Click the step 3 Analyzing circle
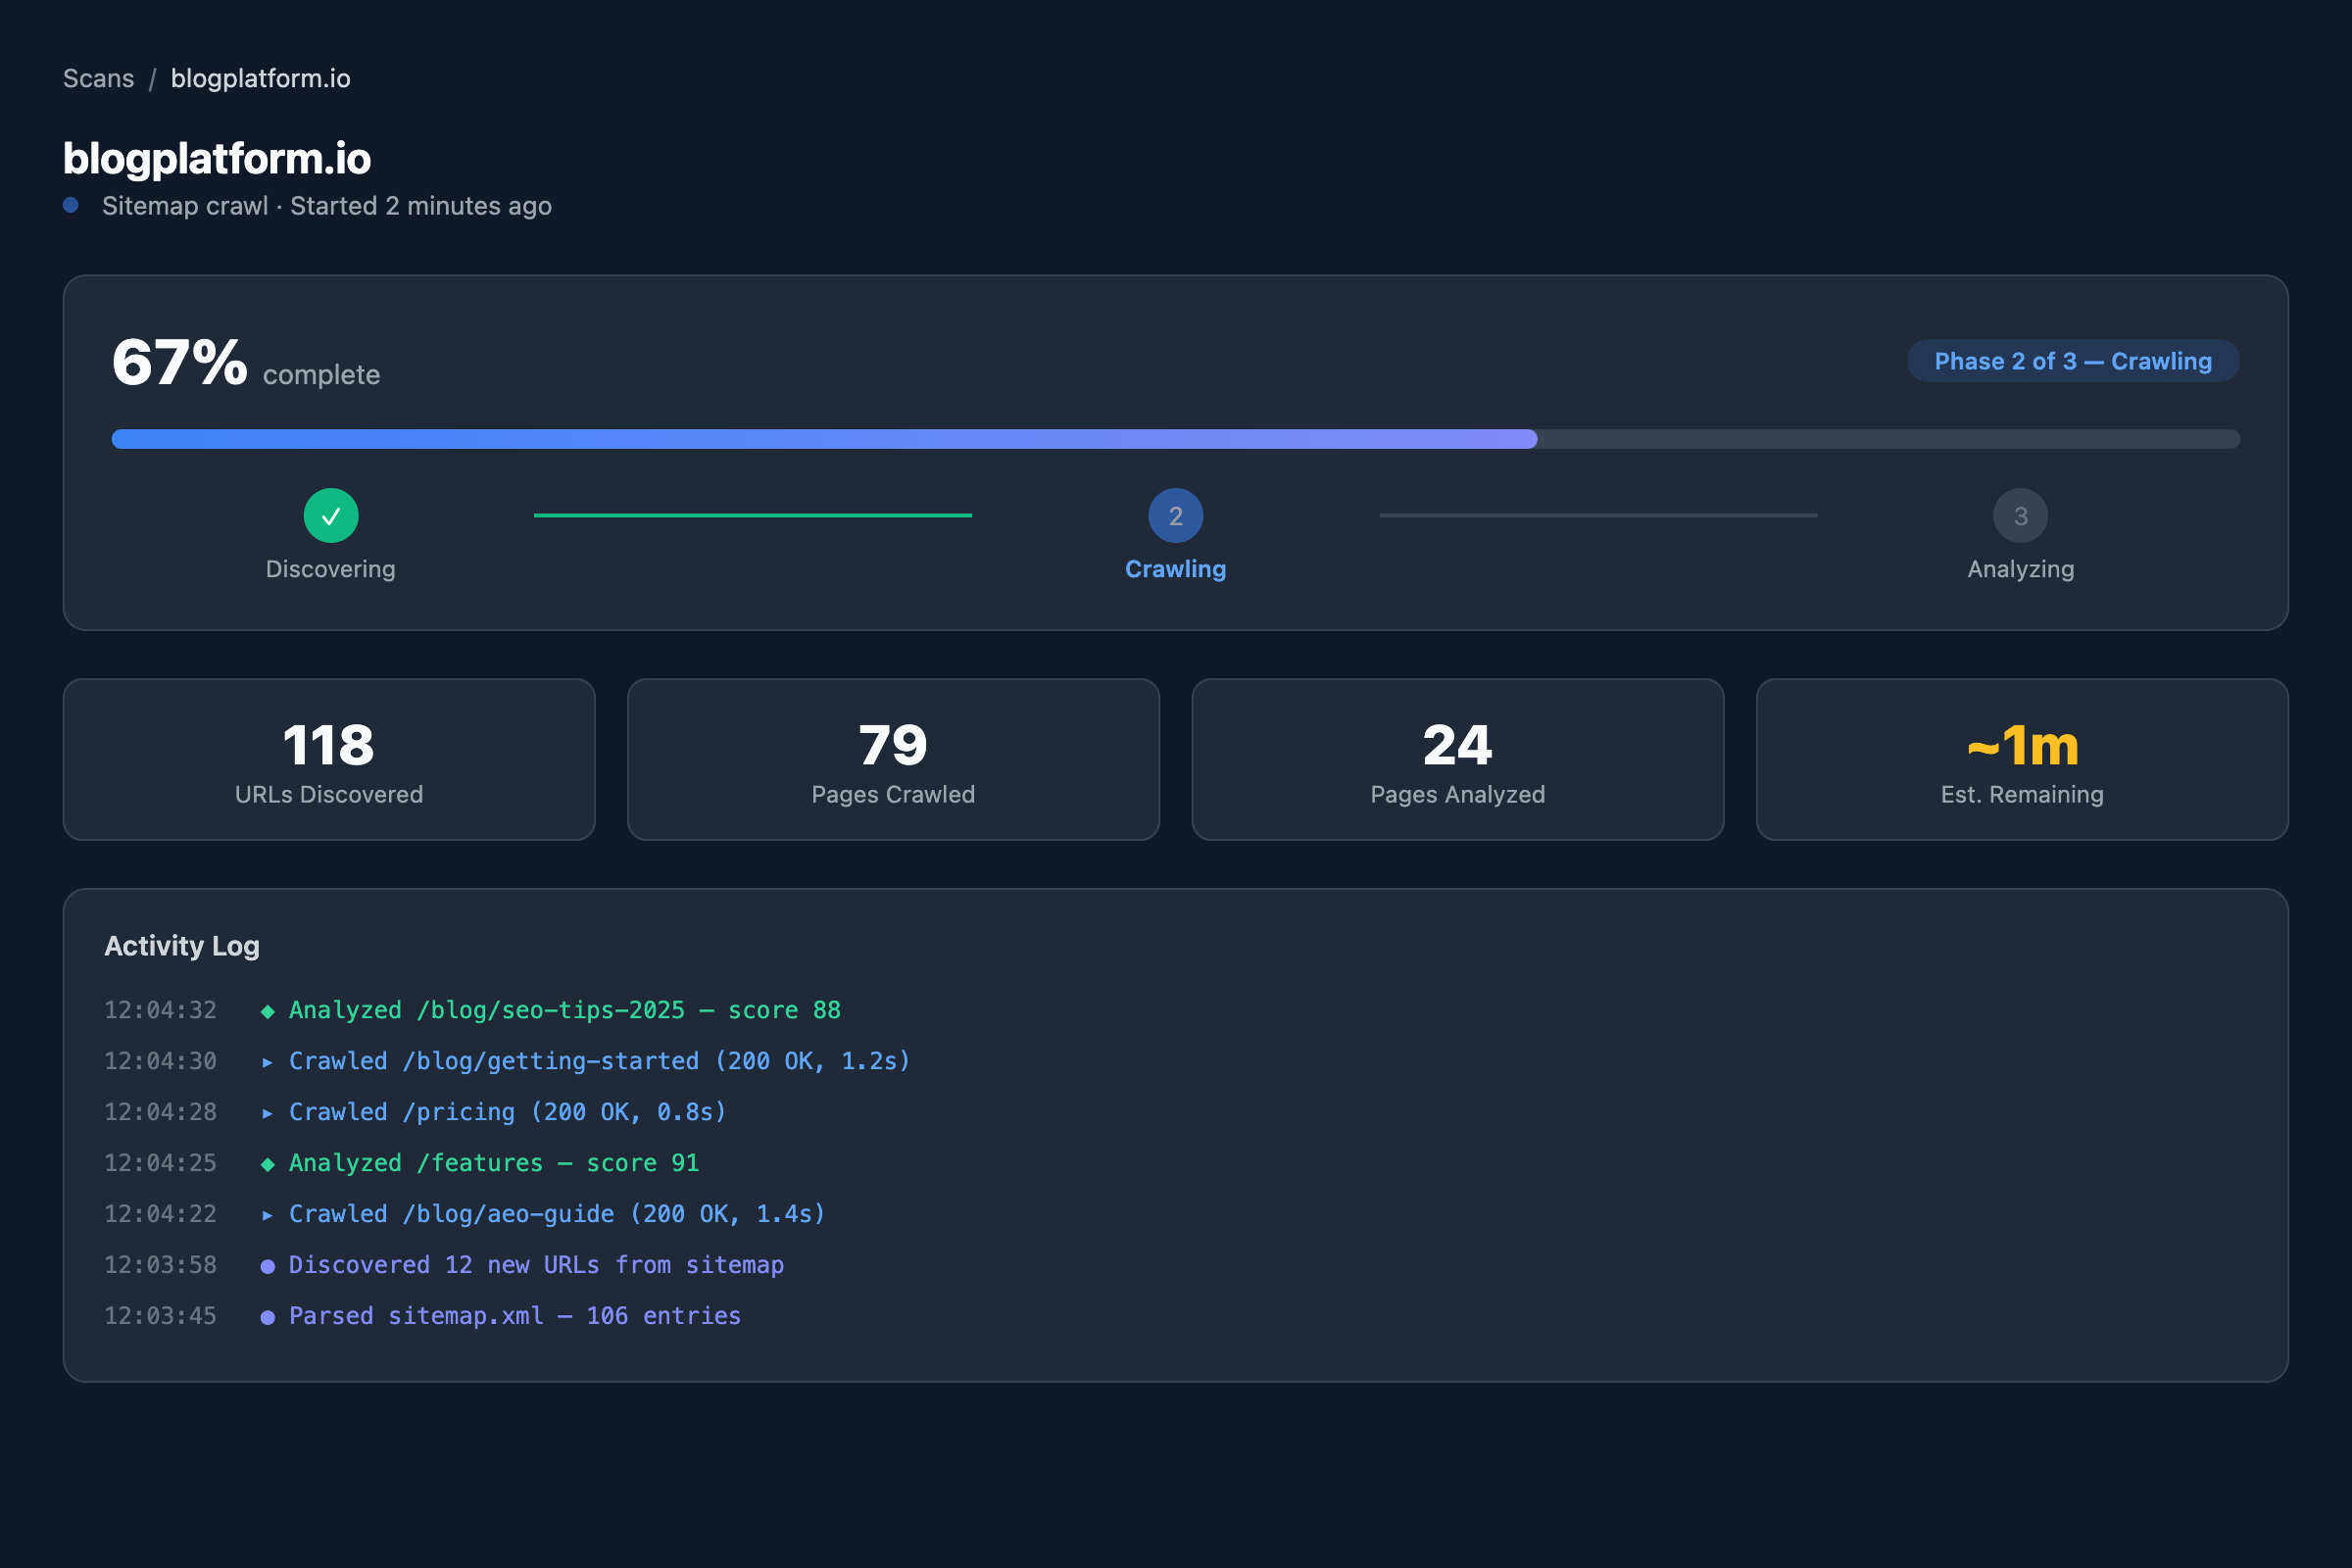This screenshot has height=1568, width=2352. pyautogui.click(x=2020, y=516)
